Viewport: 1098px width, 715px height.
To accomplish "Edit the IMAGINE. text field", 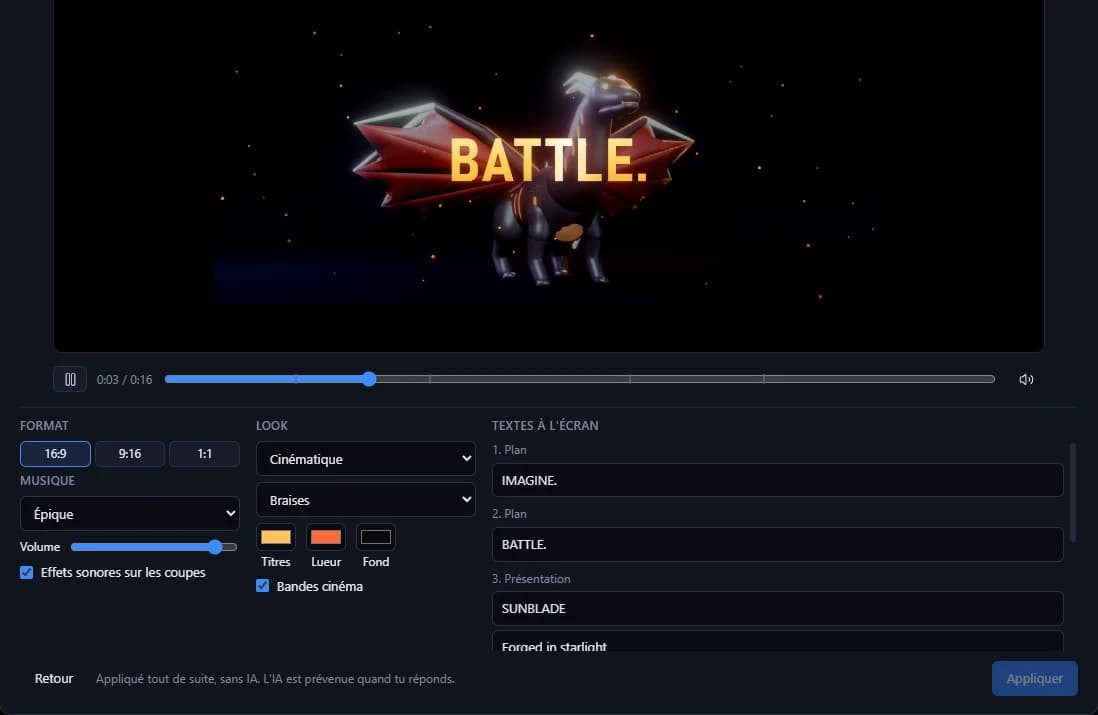I will point(777,480).
